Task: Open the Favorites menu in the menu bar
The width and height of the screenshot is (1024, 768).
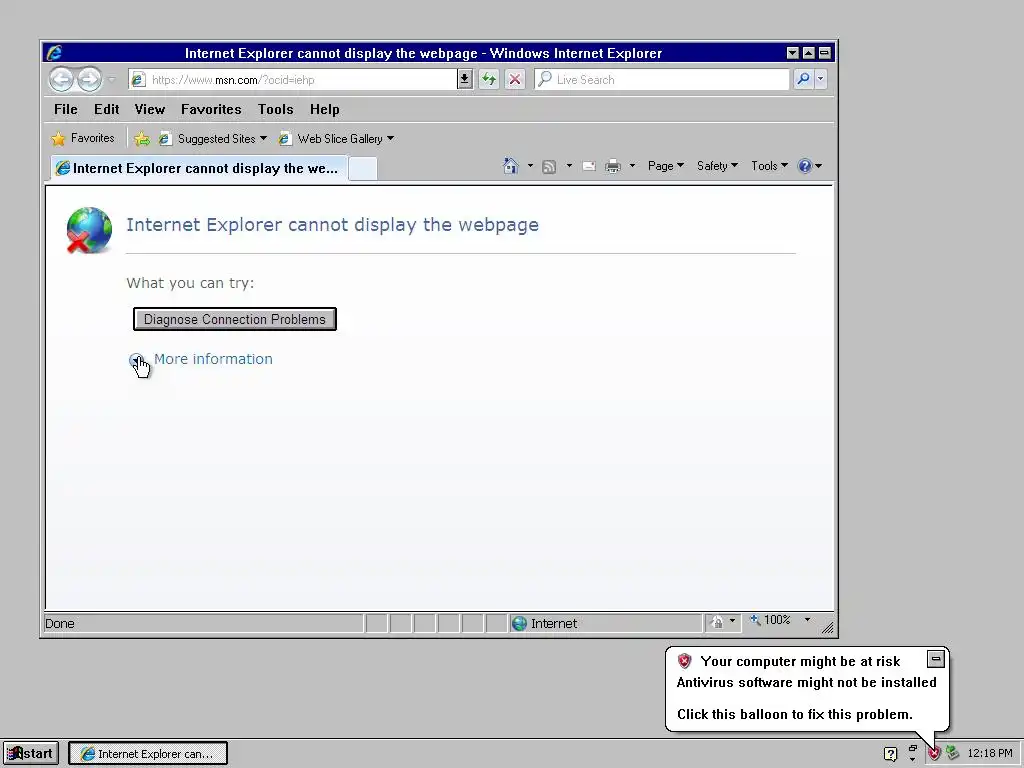Action: pyautogui.click(x=211, y=109)
